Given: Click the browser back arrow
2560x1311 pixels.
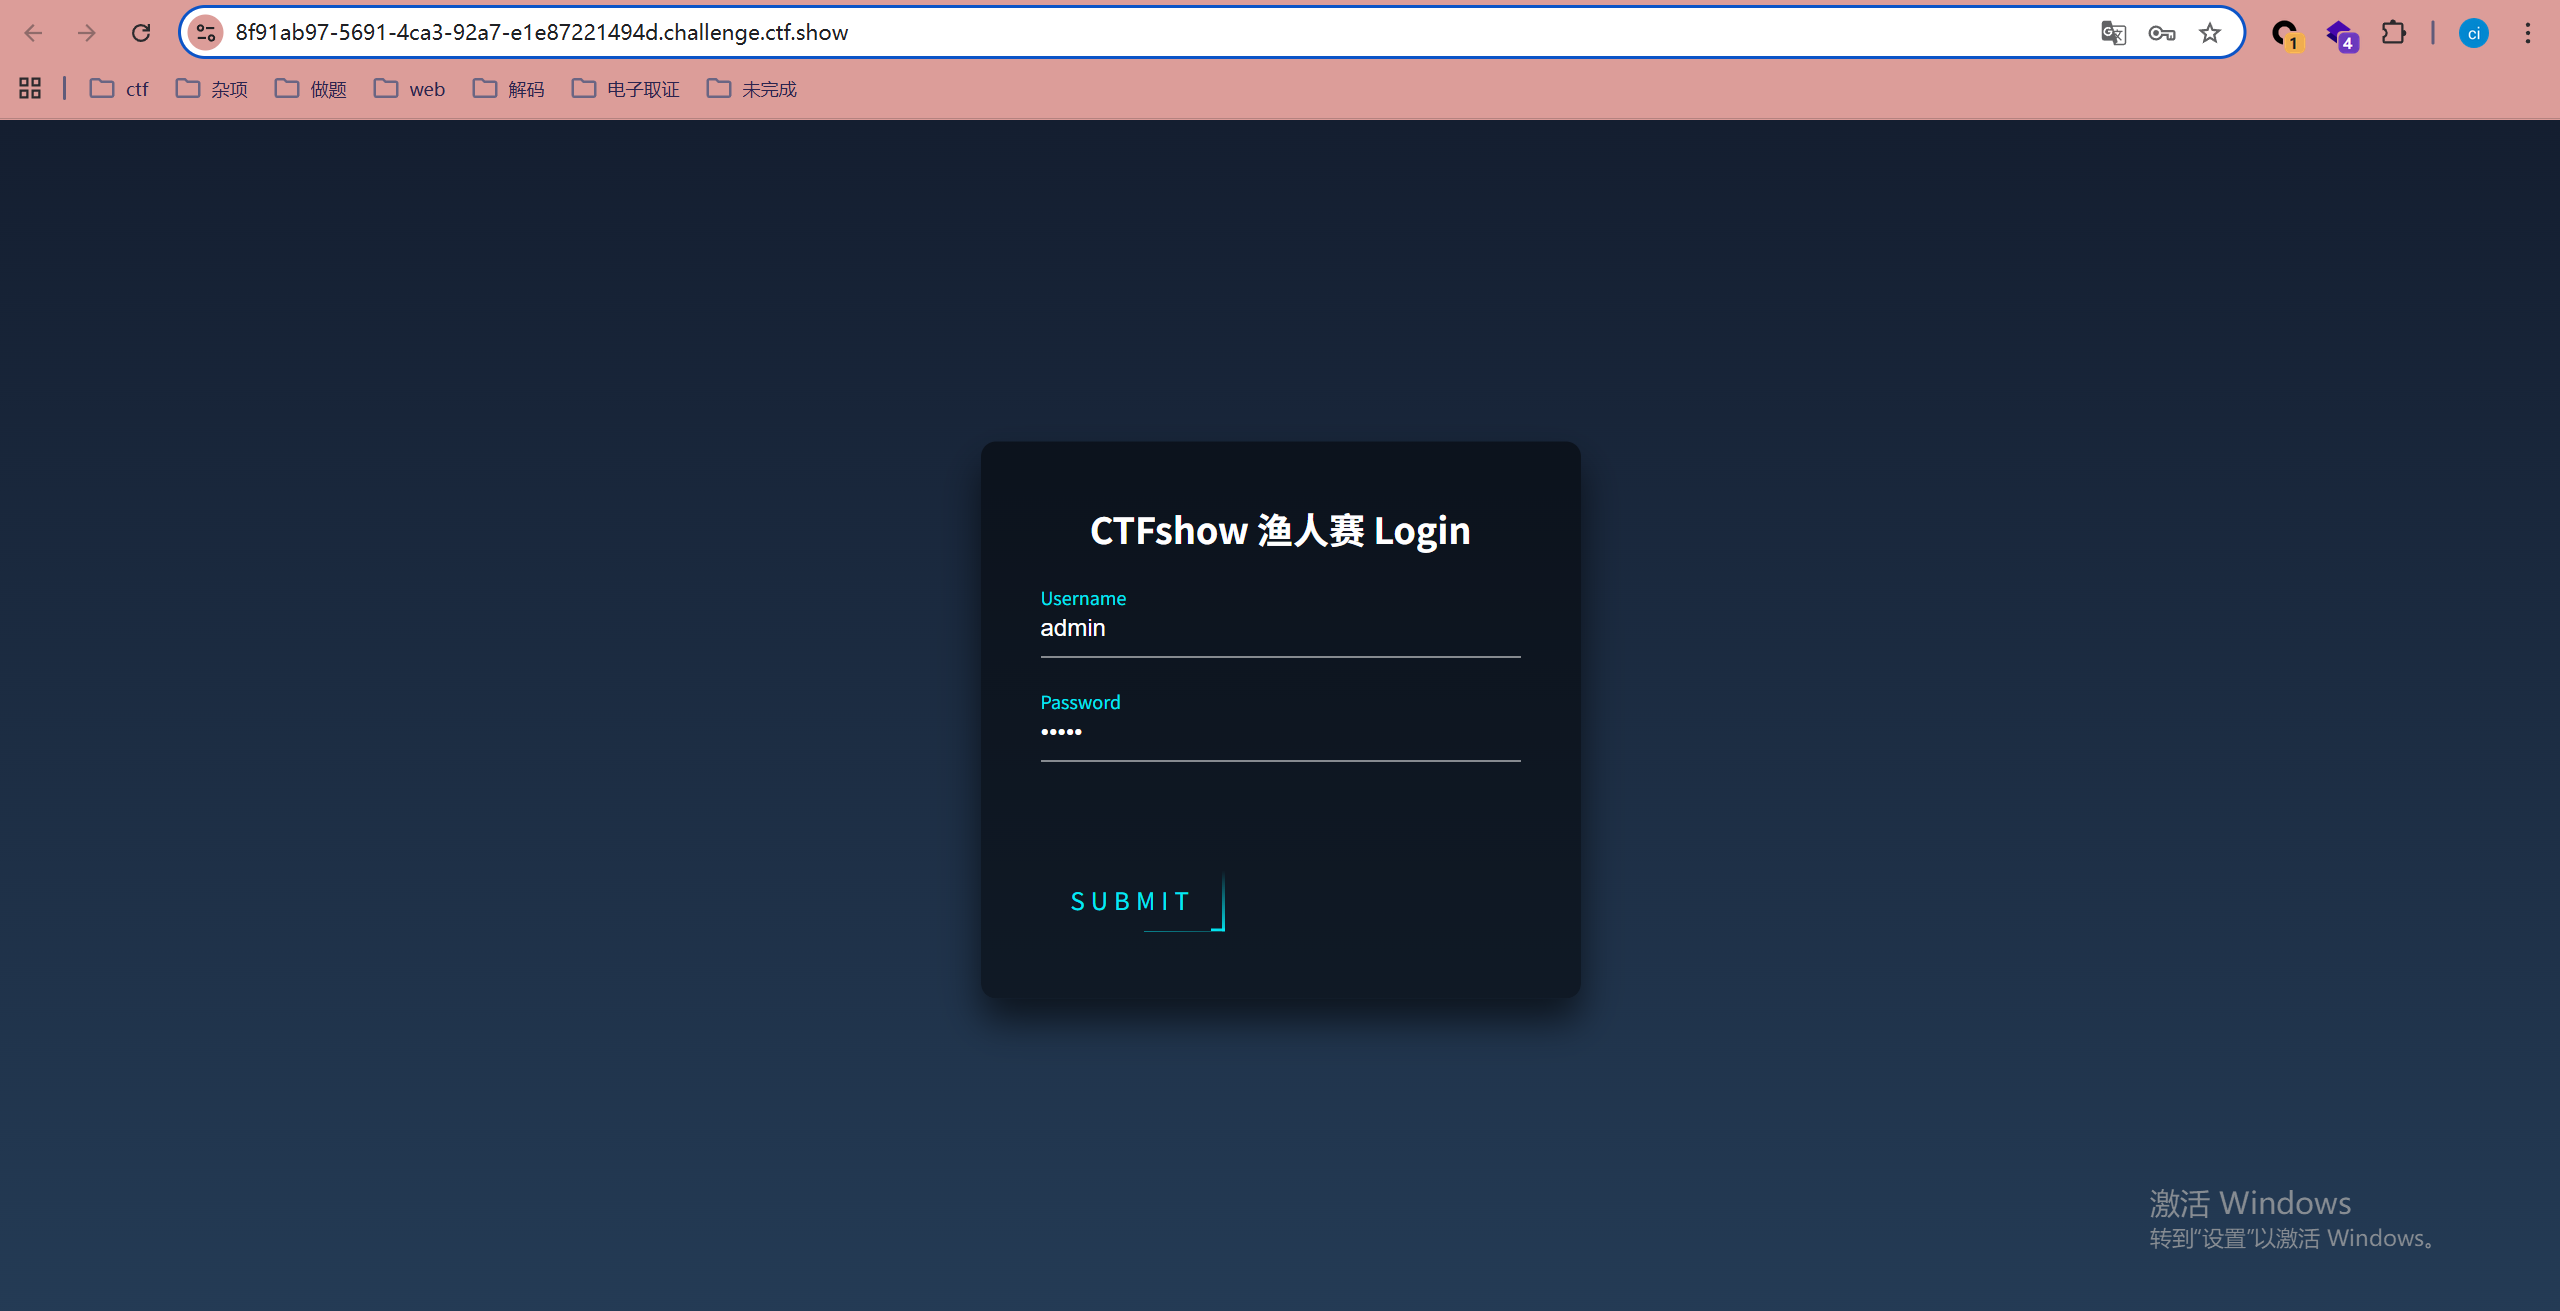Looking at the screenshot, I should (x=33, y=33).
